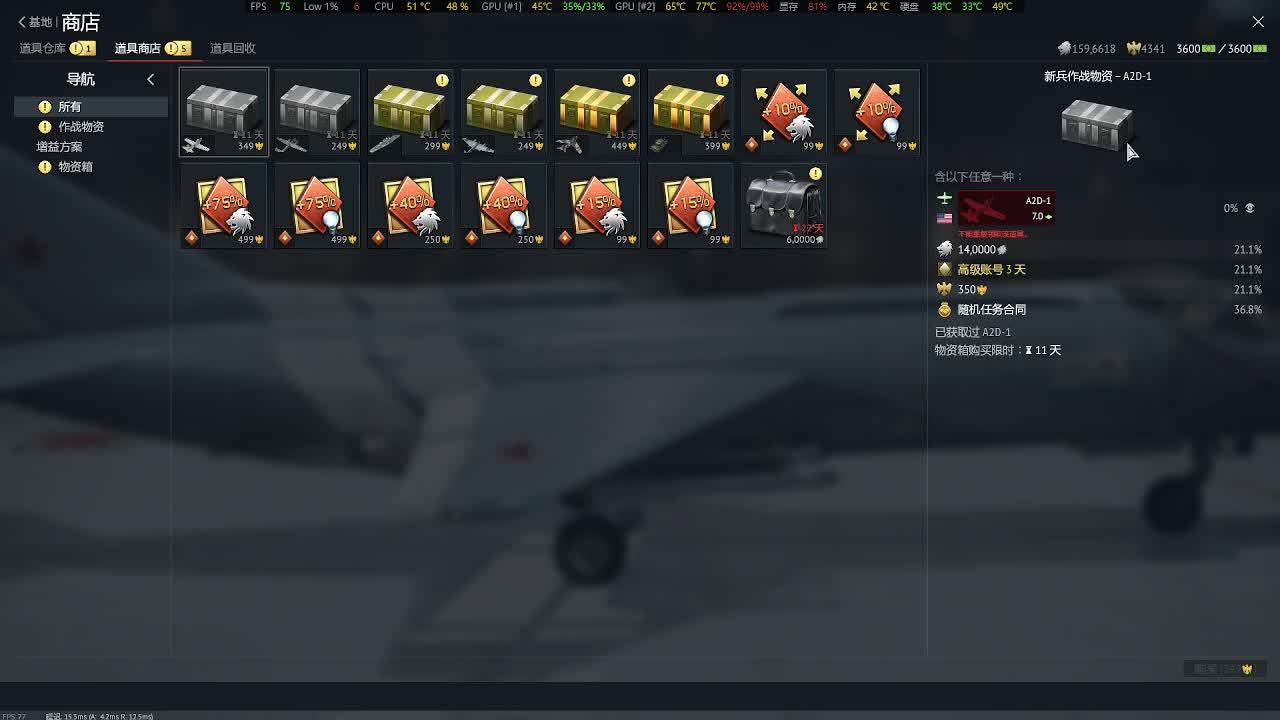The image size is (1280, 720).
Task: Toggle the eye icon beside A2D-1 0%
Action: pos(1249,208)
